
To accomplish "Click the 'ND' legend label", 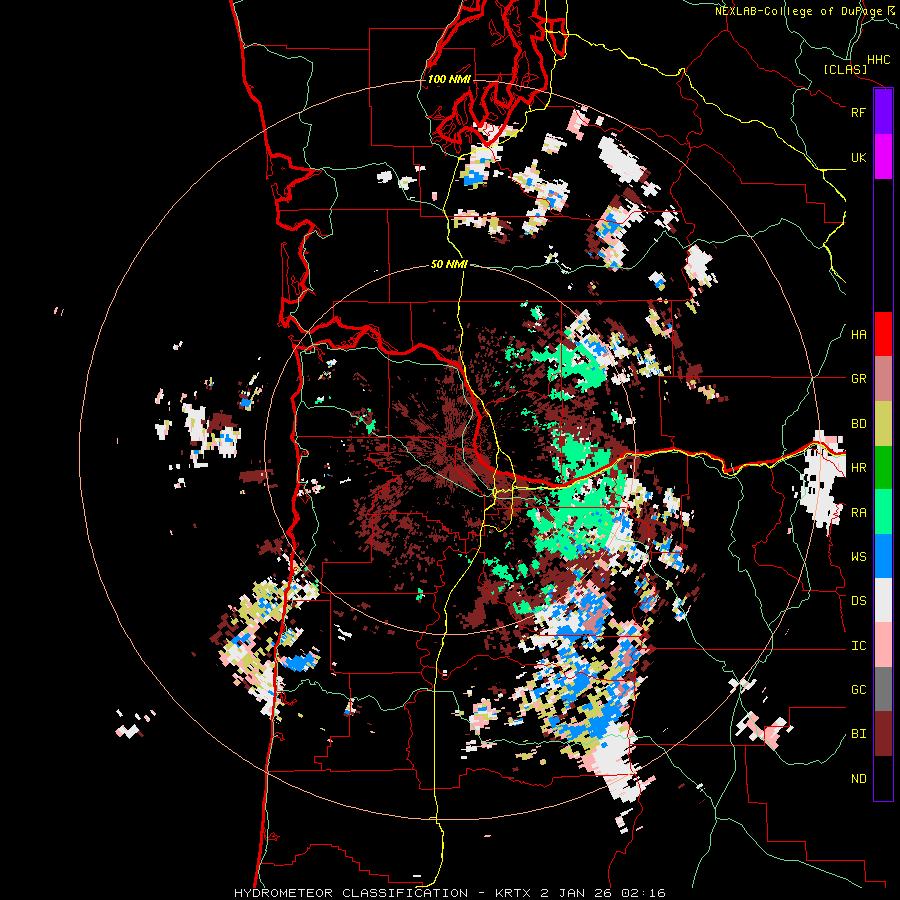I will (858, 779).
